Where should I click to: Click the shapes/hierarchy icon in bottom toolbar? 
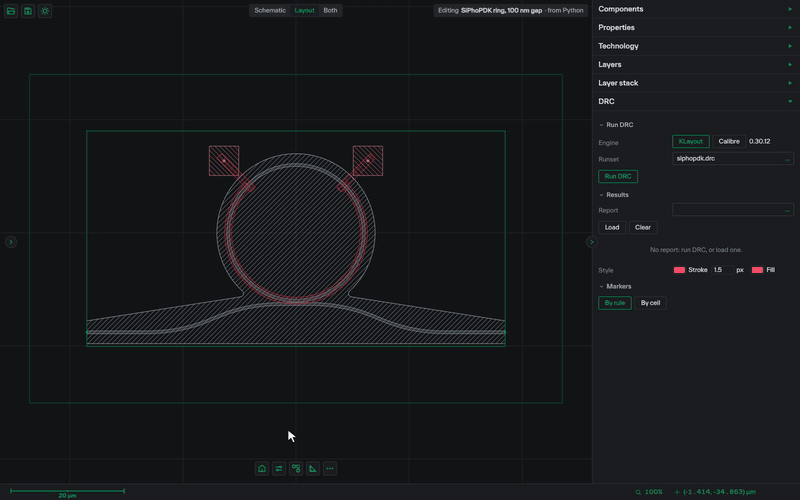point(296,468)
